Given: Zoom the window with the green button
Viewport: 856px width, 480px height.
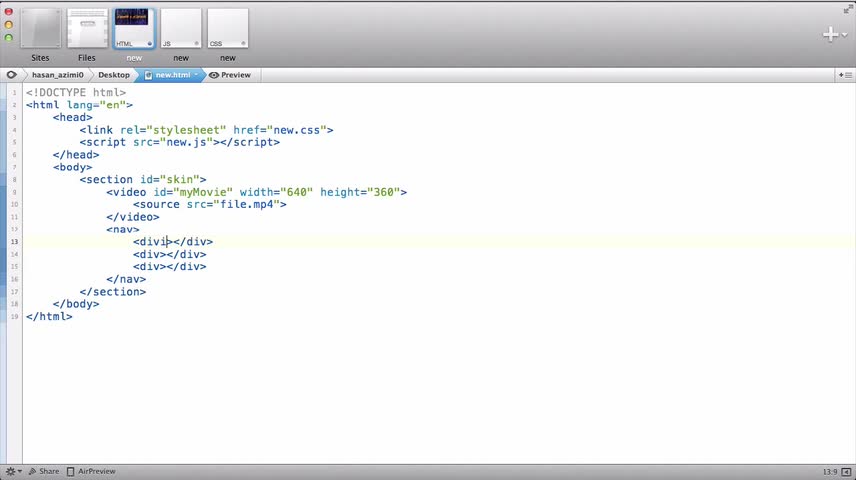Looking at the screenshot, I should [x=9, y=38].
